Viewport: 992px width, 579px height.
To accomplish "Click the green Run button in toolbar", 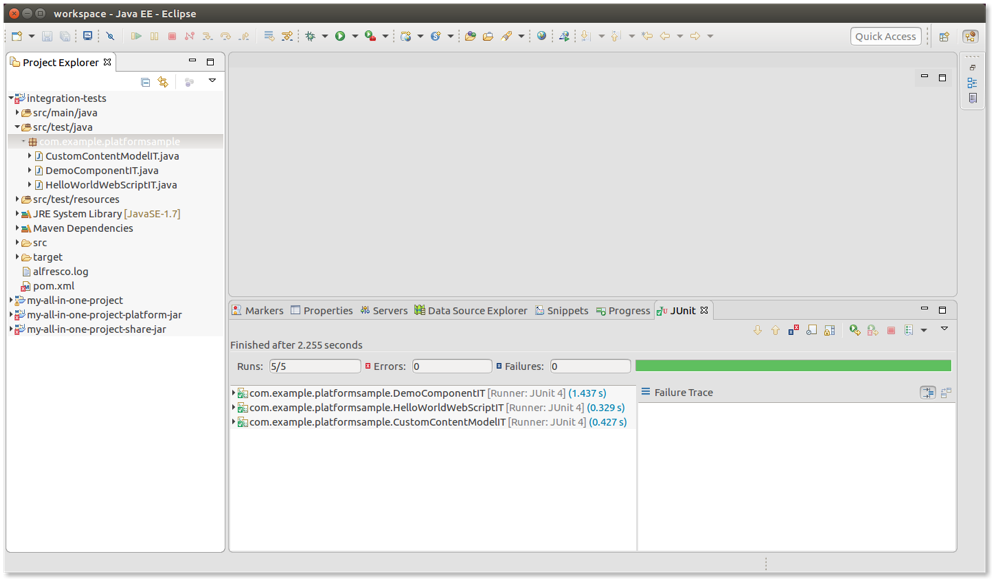I will click(340, 36).
